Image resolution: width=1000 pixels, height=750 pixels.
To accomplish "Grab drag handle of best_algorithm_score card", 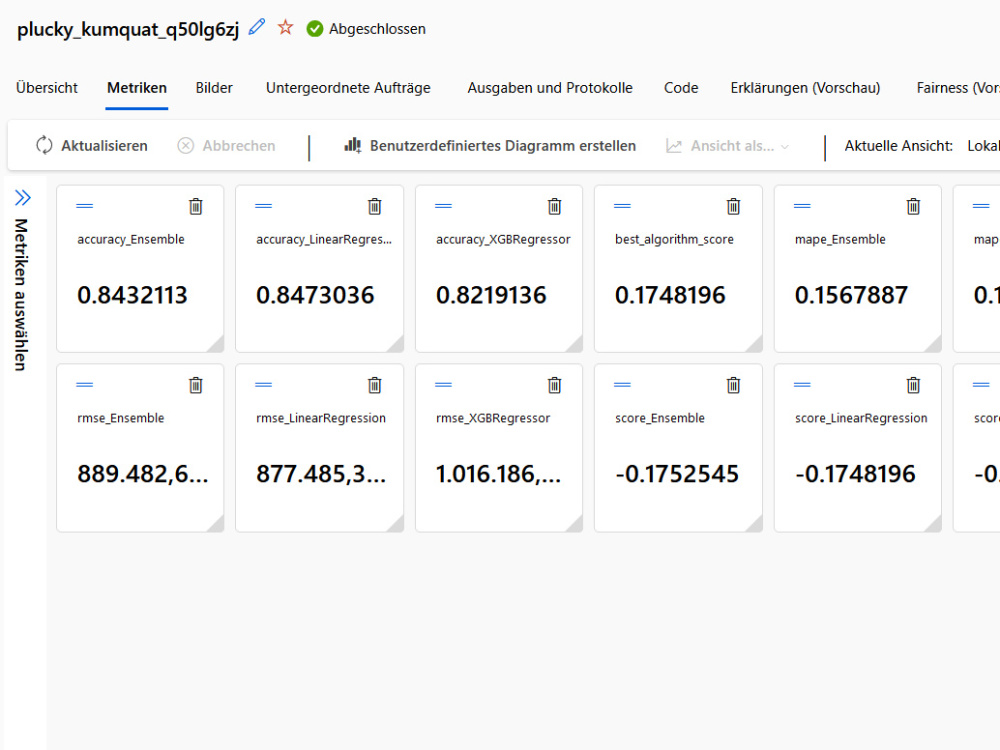I will 622,206.
